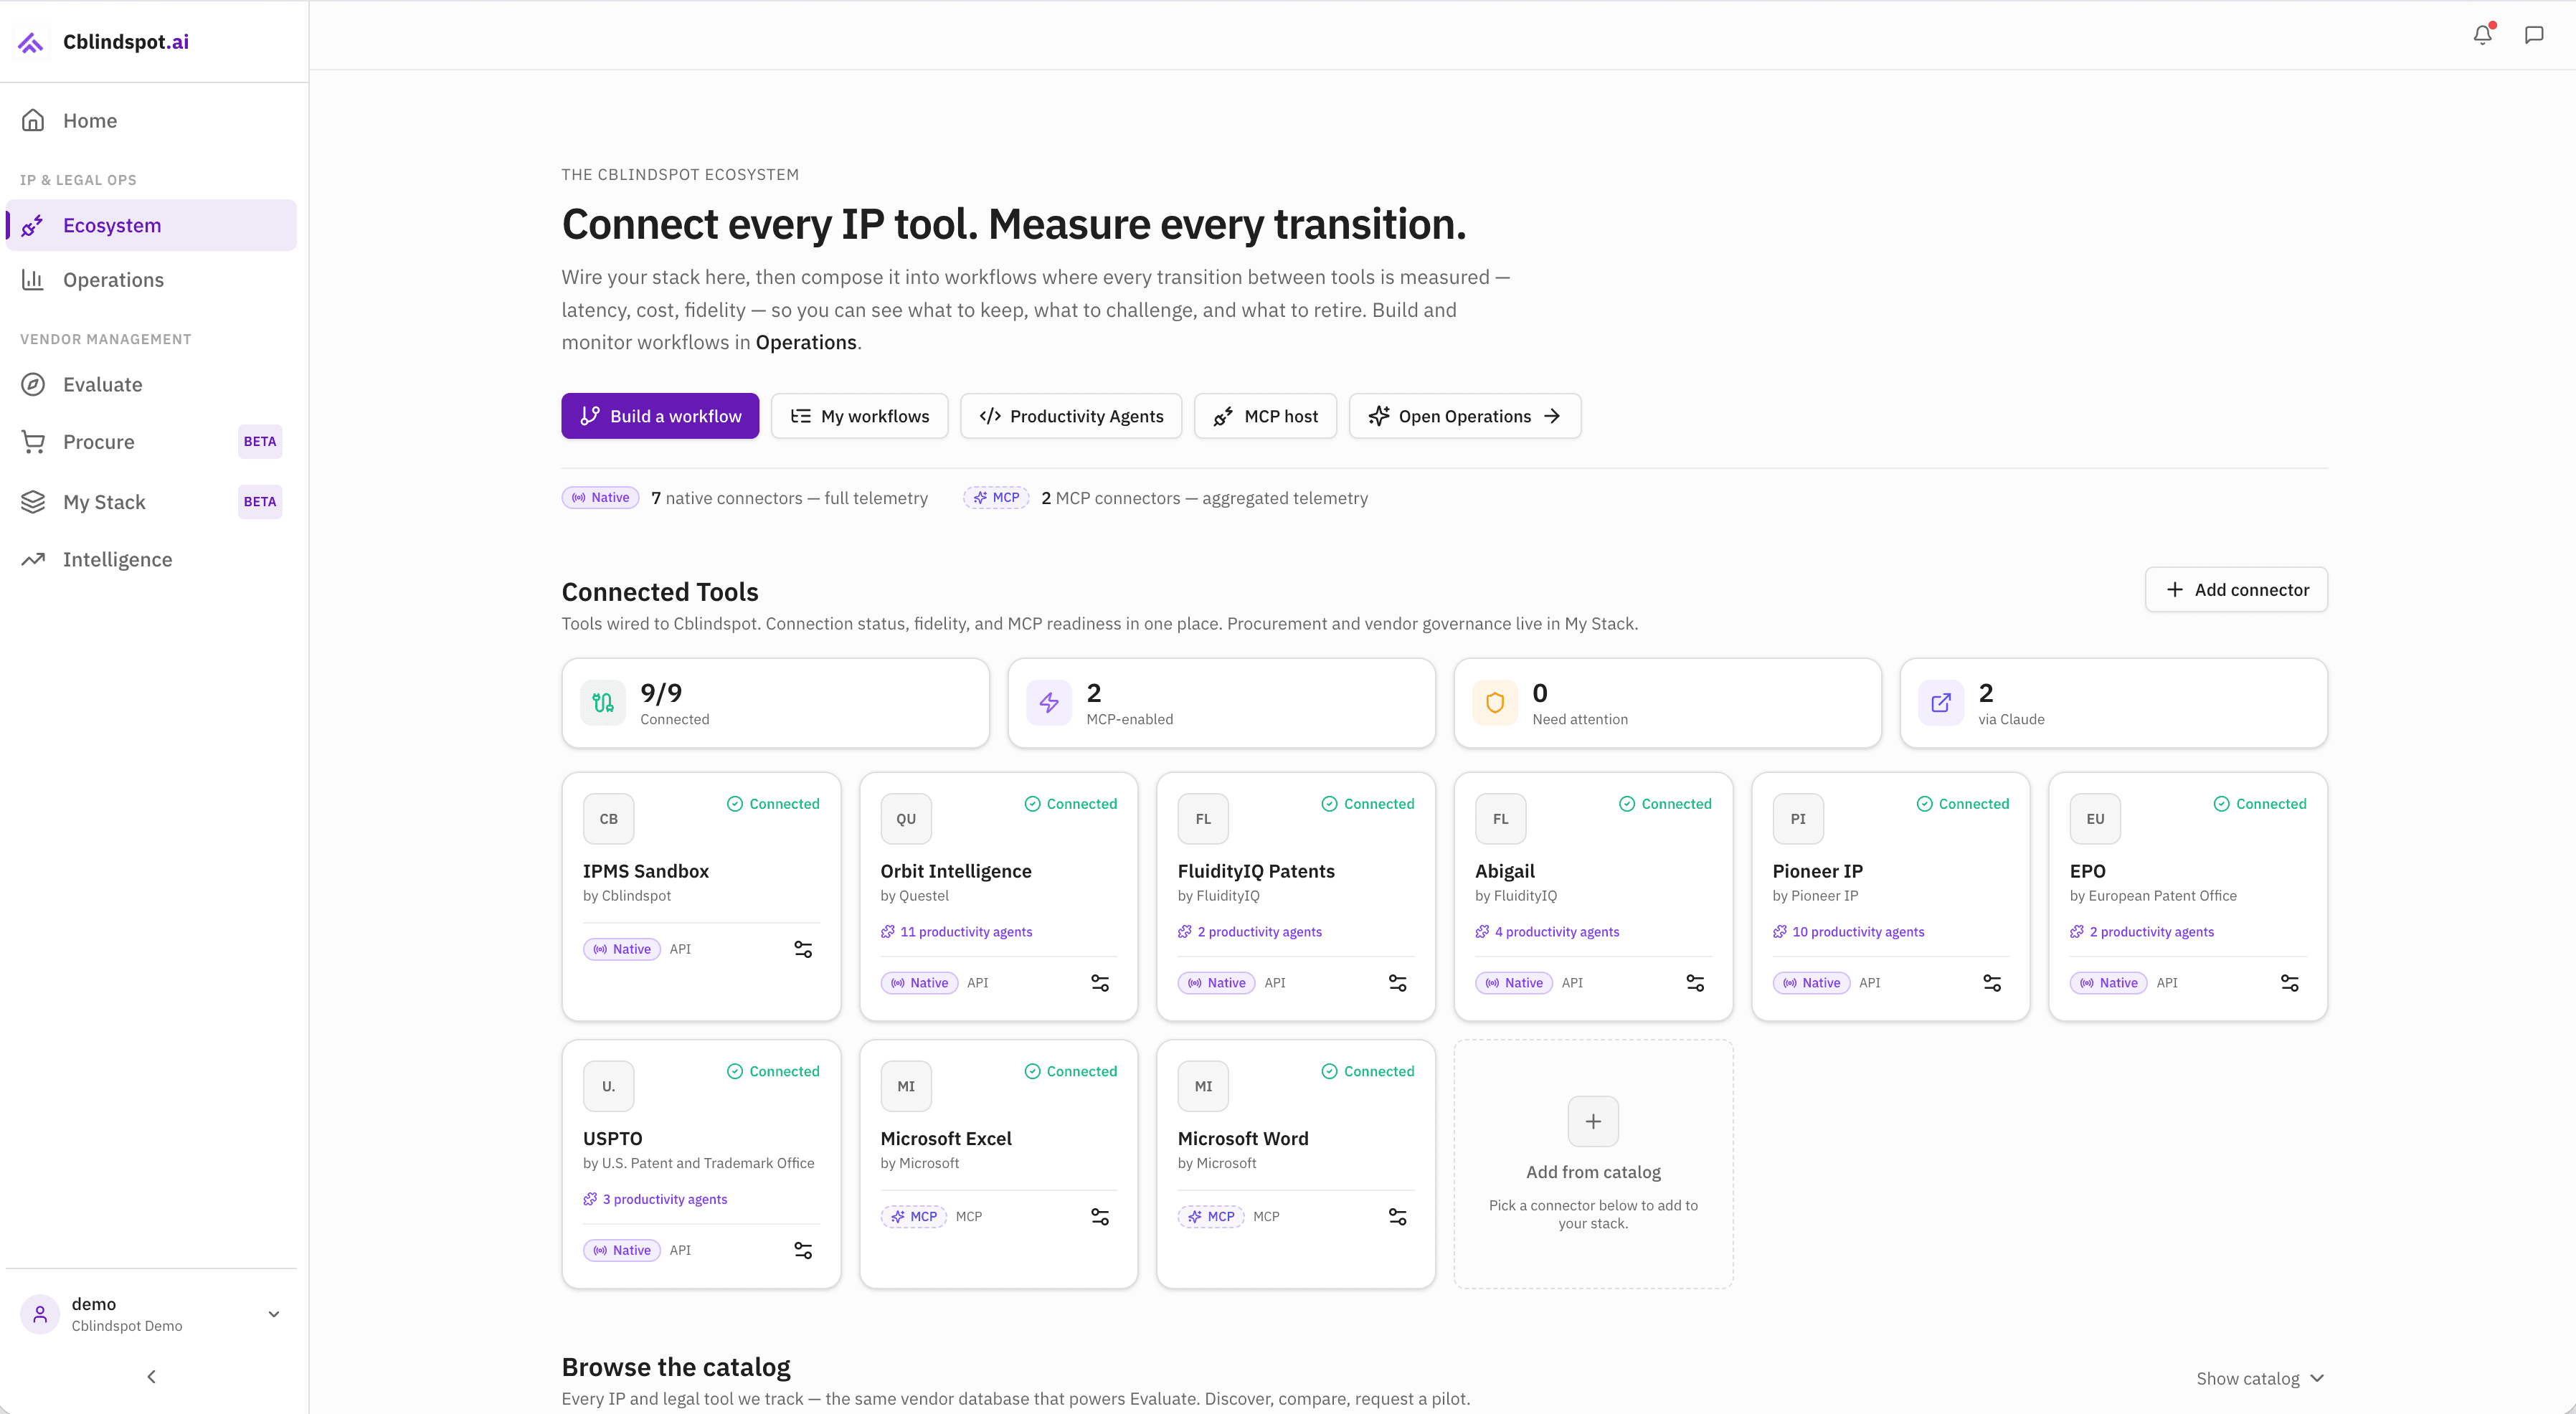Click the CB avatar on IPMS Sandbox

pyautogui.click(x=608, y=819)
